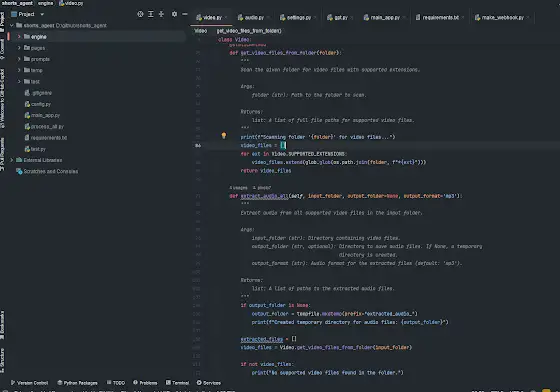This screenshot has height=392, width=560.
Task: Click video.py in the navigation breadcrumb
Action: click(x=71, y=3)
